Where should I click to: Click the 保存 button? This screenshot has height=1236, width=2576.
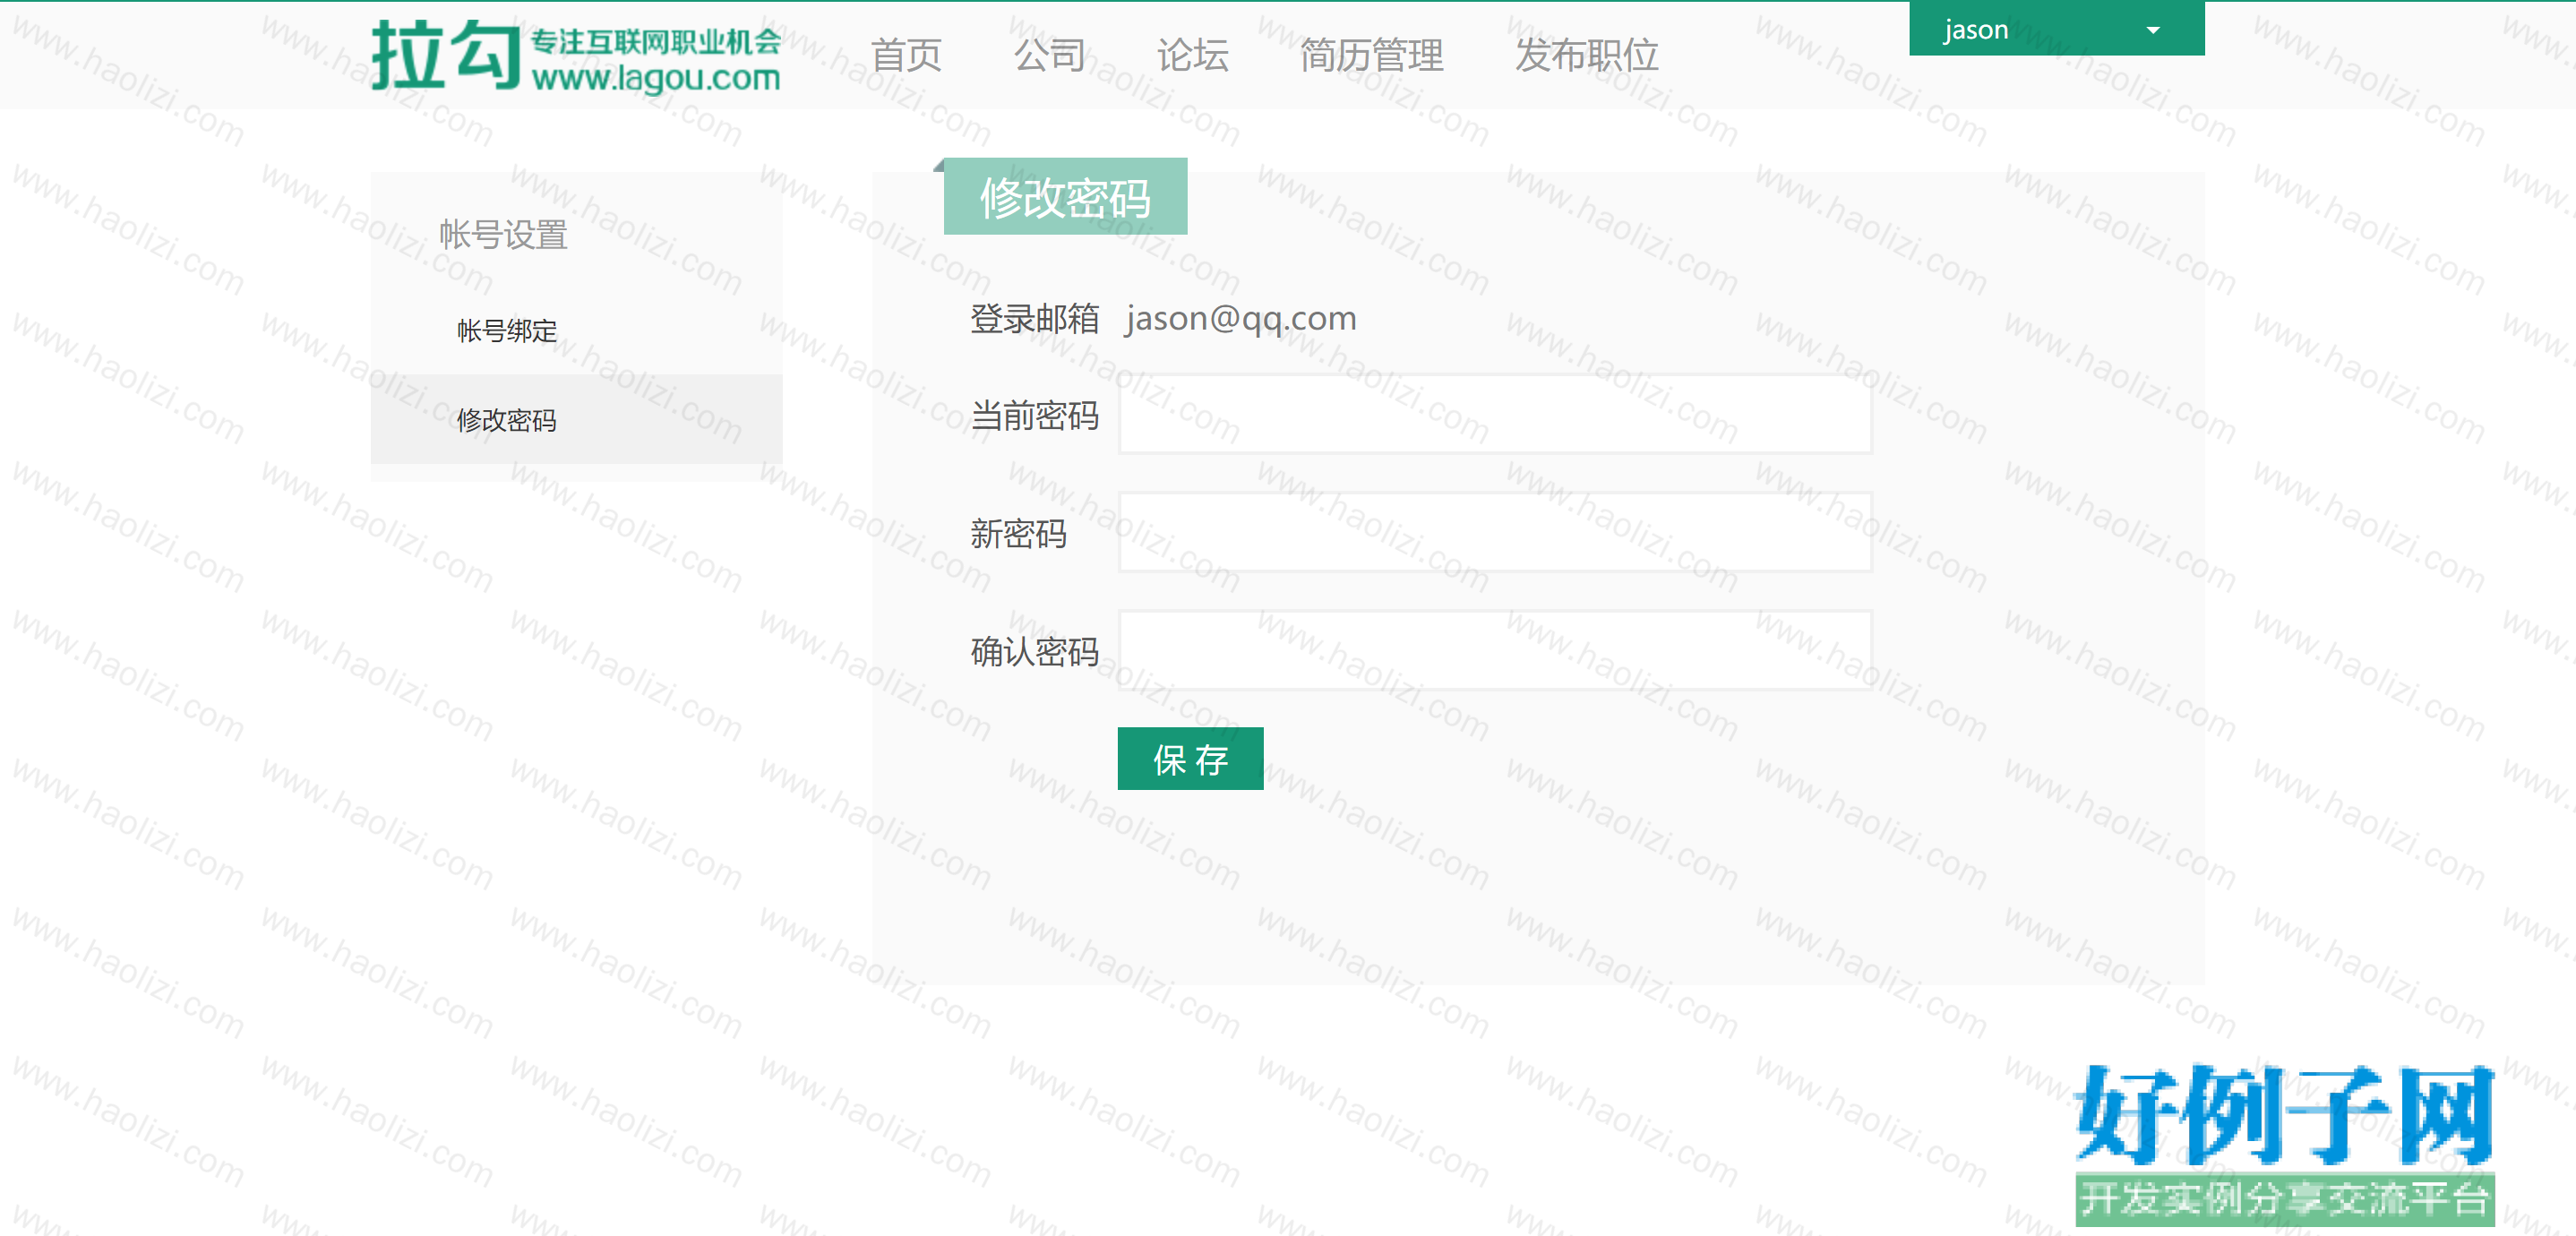(x=1190, y=759)
